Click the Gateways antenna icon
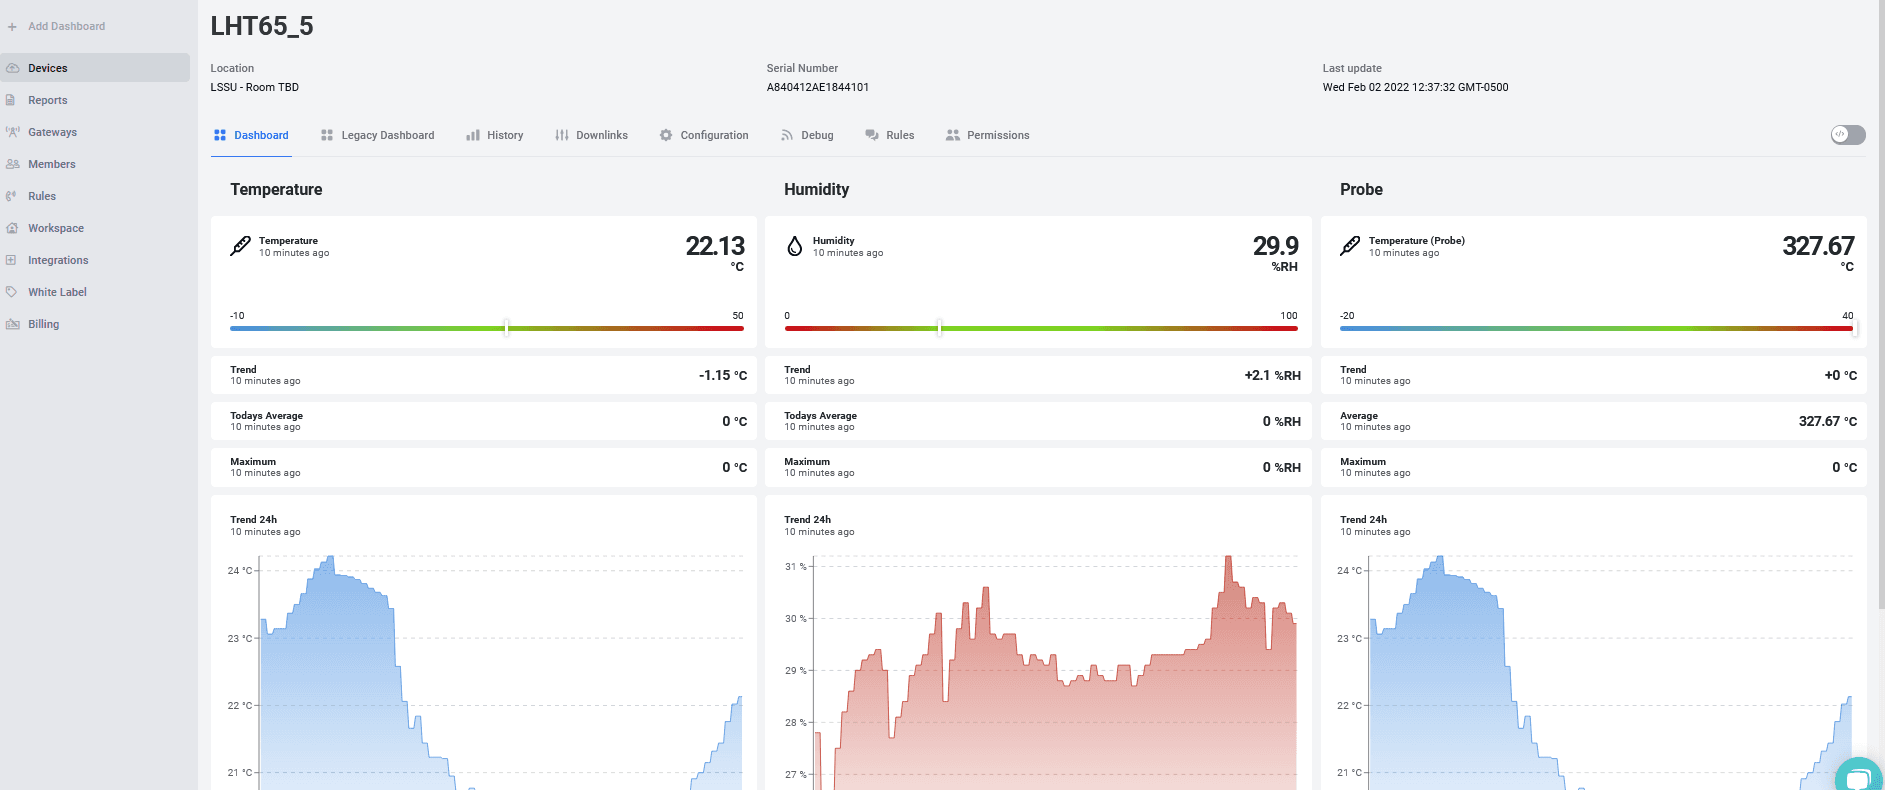Screen dimensions: 1885x790 tap(12, 132)
